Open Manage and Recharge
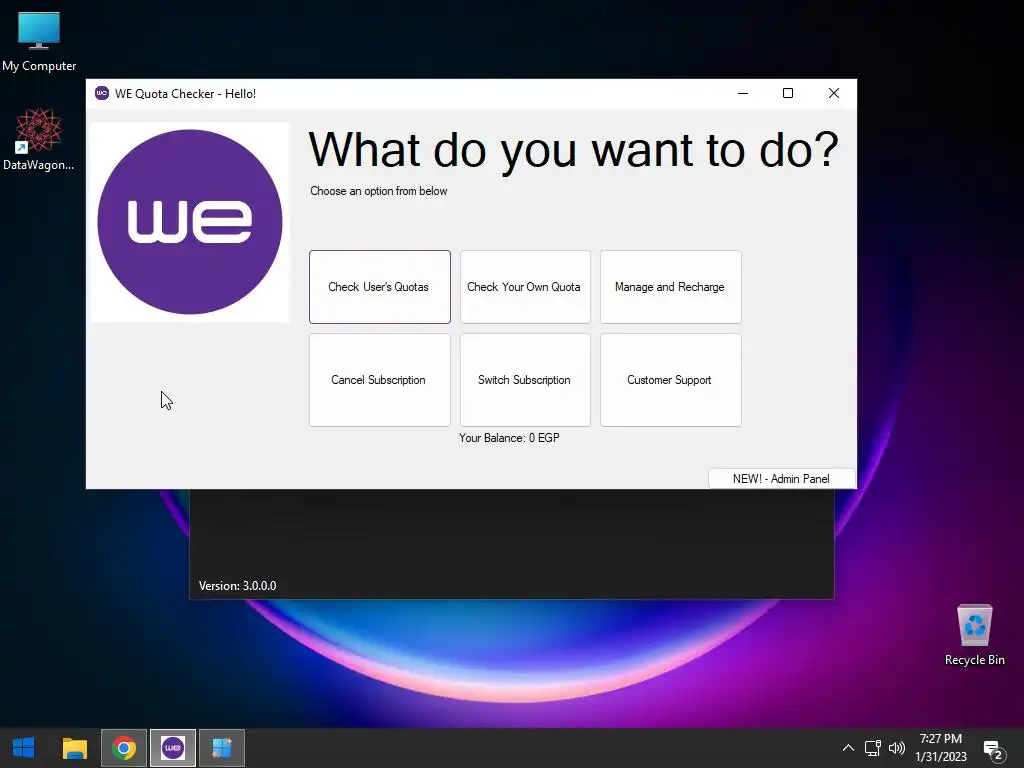The width and height of the screenshot is (1024, 768). click(x=670, y=287)
